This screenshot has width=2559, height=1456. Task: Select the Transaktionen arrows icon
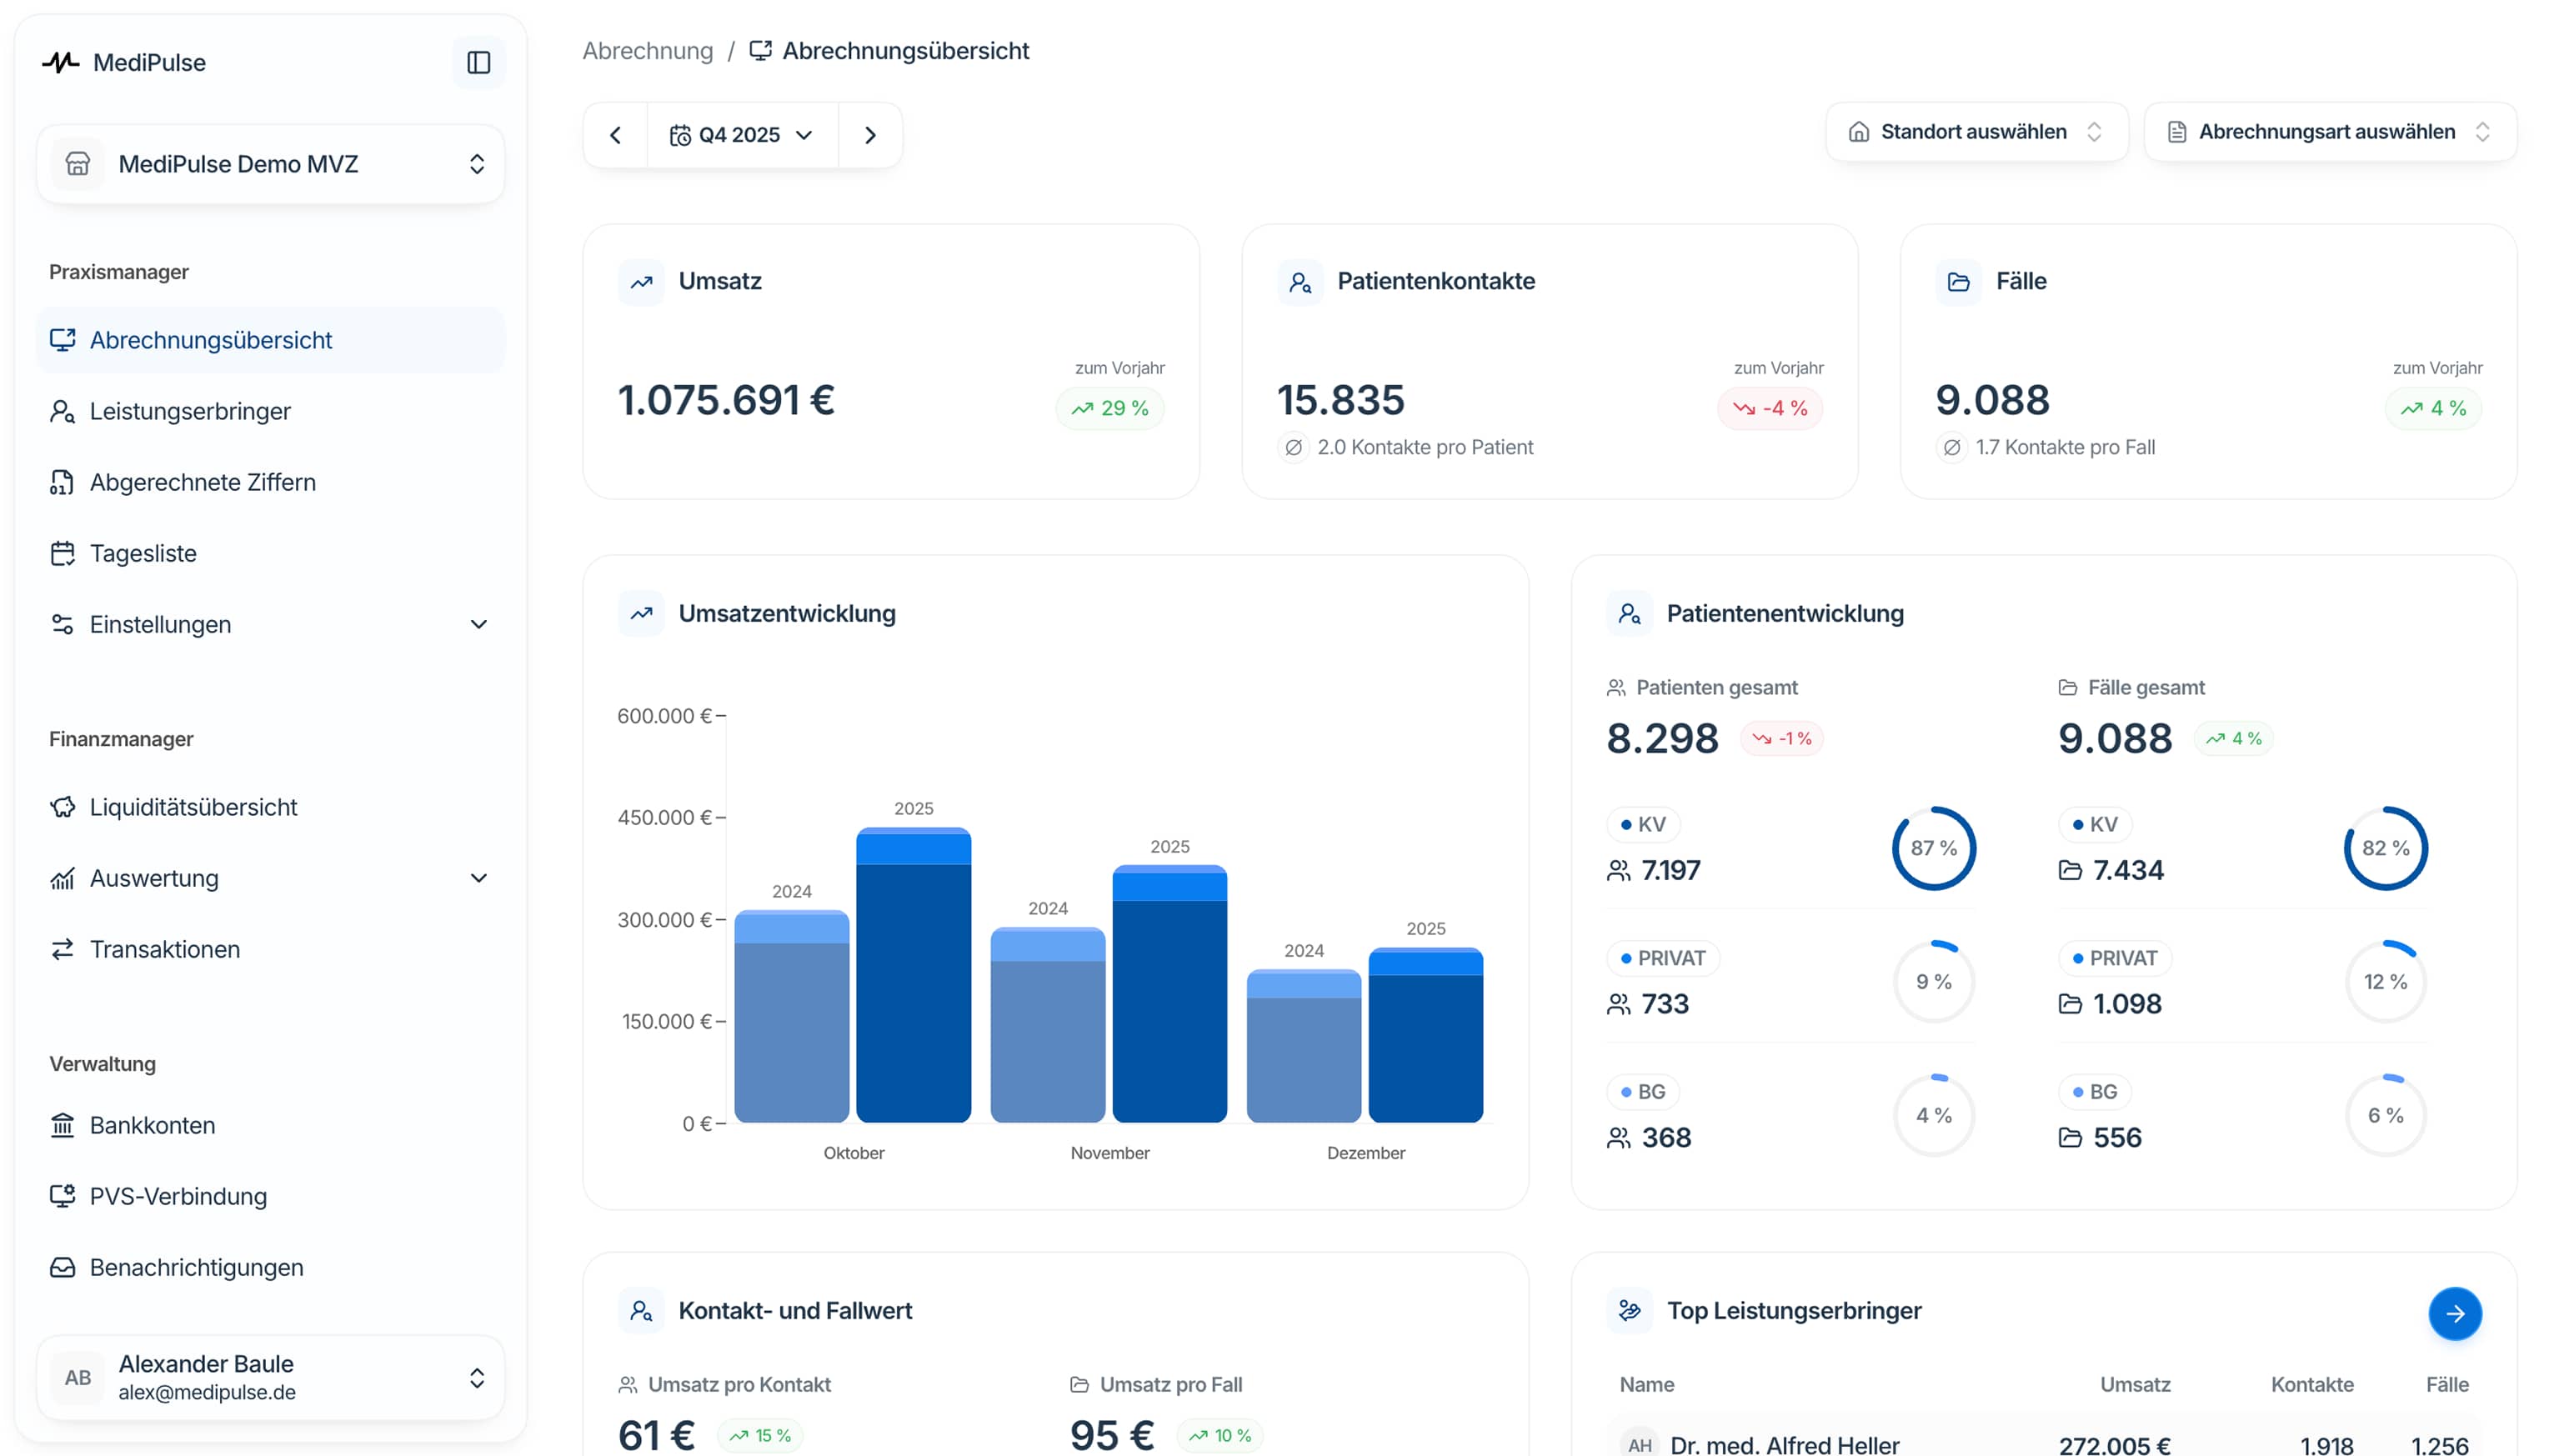pyautogui.click(x=63, y=949)
